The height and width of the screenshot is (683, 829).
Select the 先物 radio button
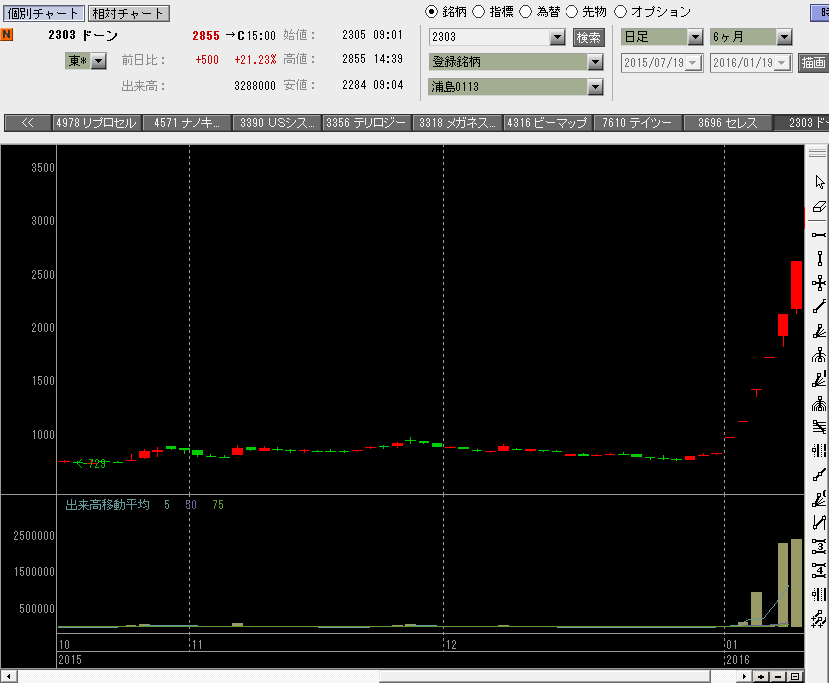coord(572,12)
